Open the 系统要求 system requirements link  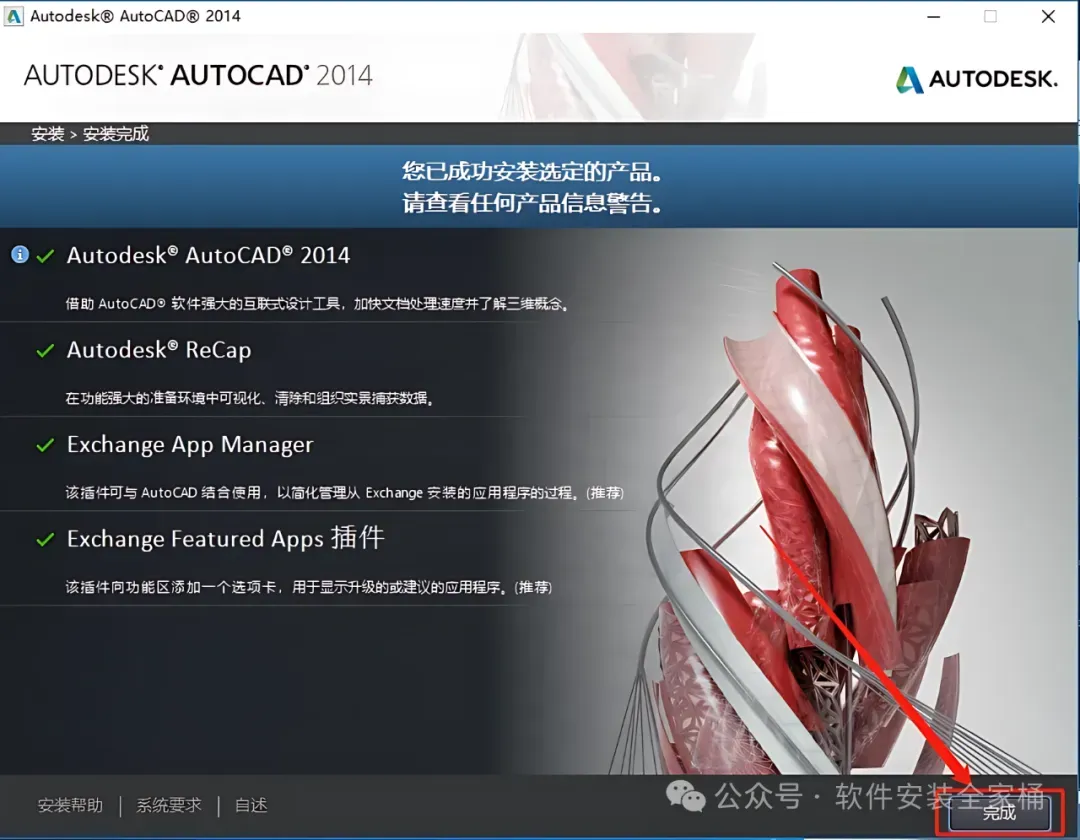[x=169, y=805]
